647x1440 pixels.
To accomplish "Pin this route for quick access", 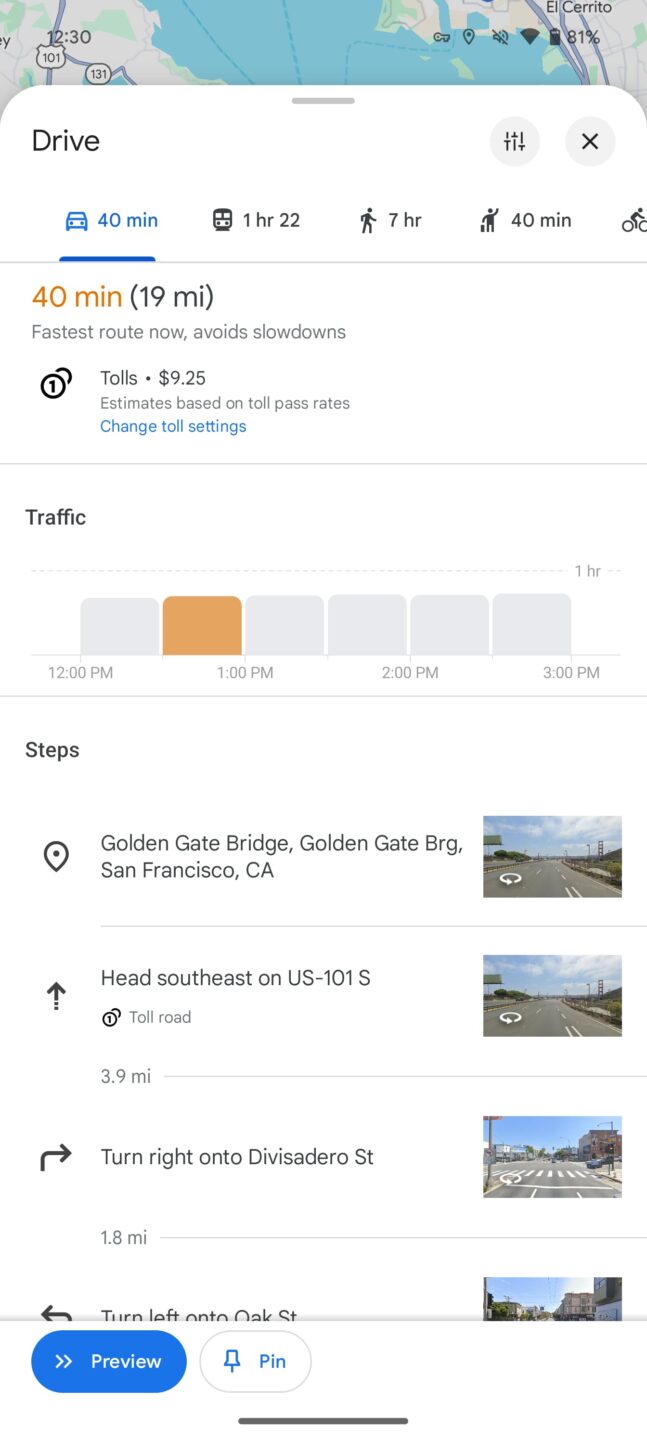I will point(255,1361).
